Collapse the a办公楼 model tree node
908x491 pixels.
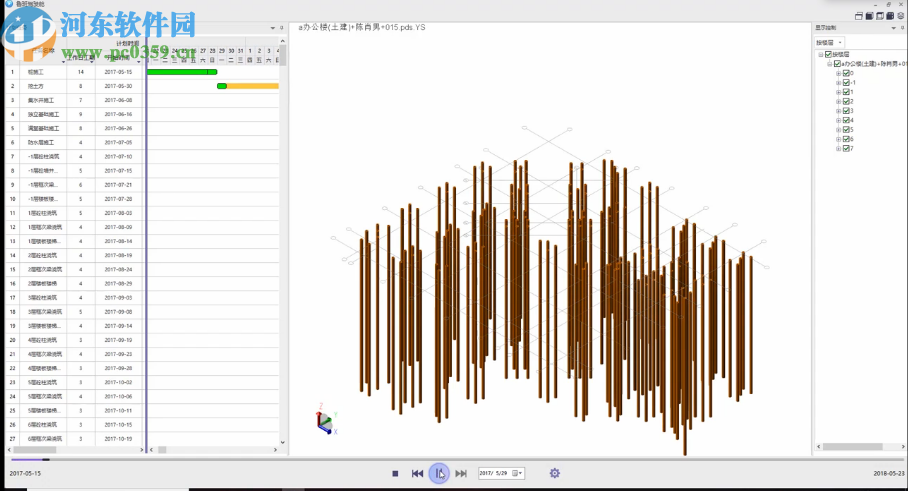tap(830, 64)
